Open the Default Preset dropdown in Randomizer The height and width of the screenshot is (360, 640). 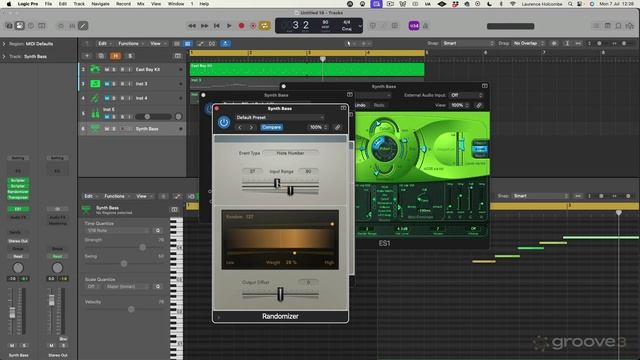pyautogui.click(x=280, y=117)
